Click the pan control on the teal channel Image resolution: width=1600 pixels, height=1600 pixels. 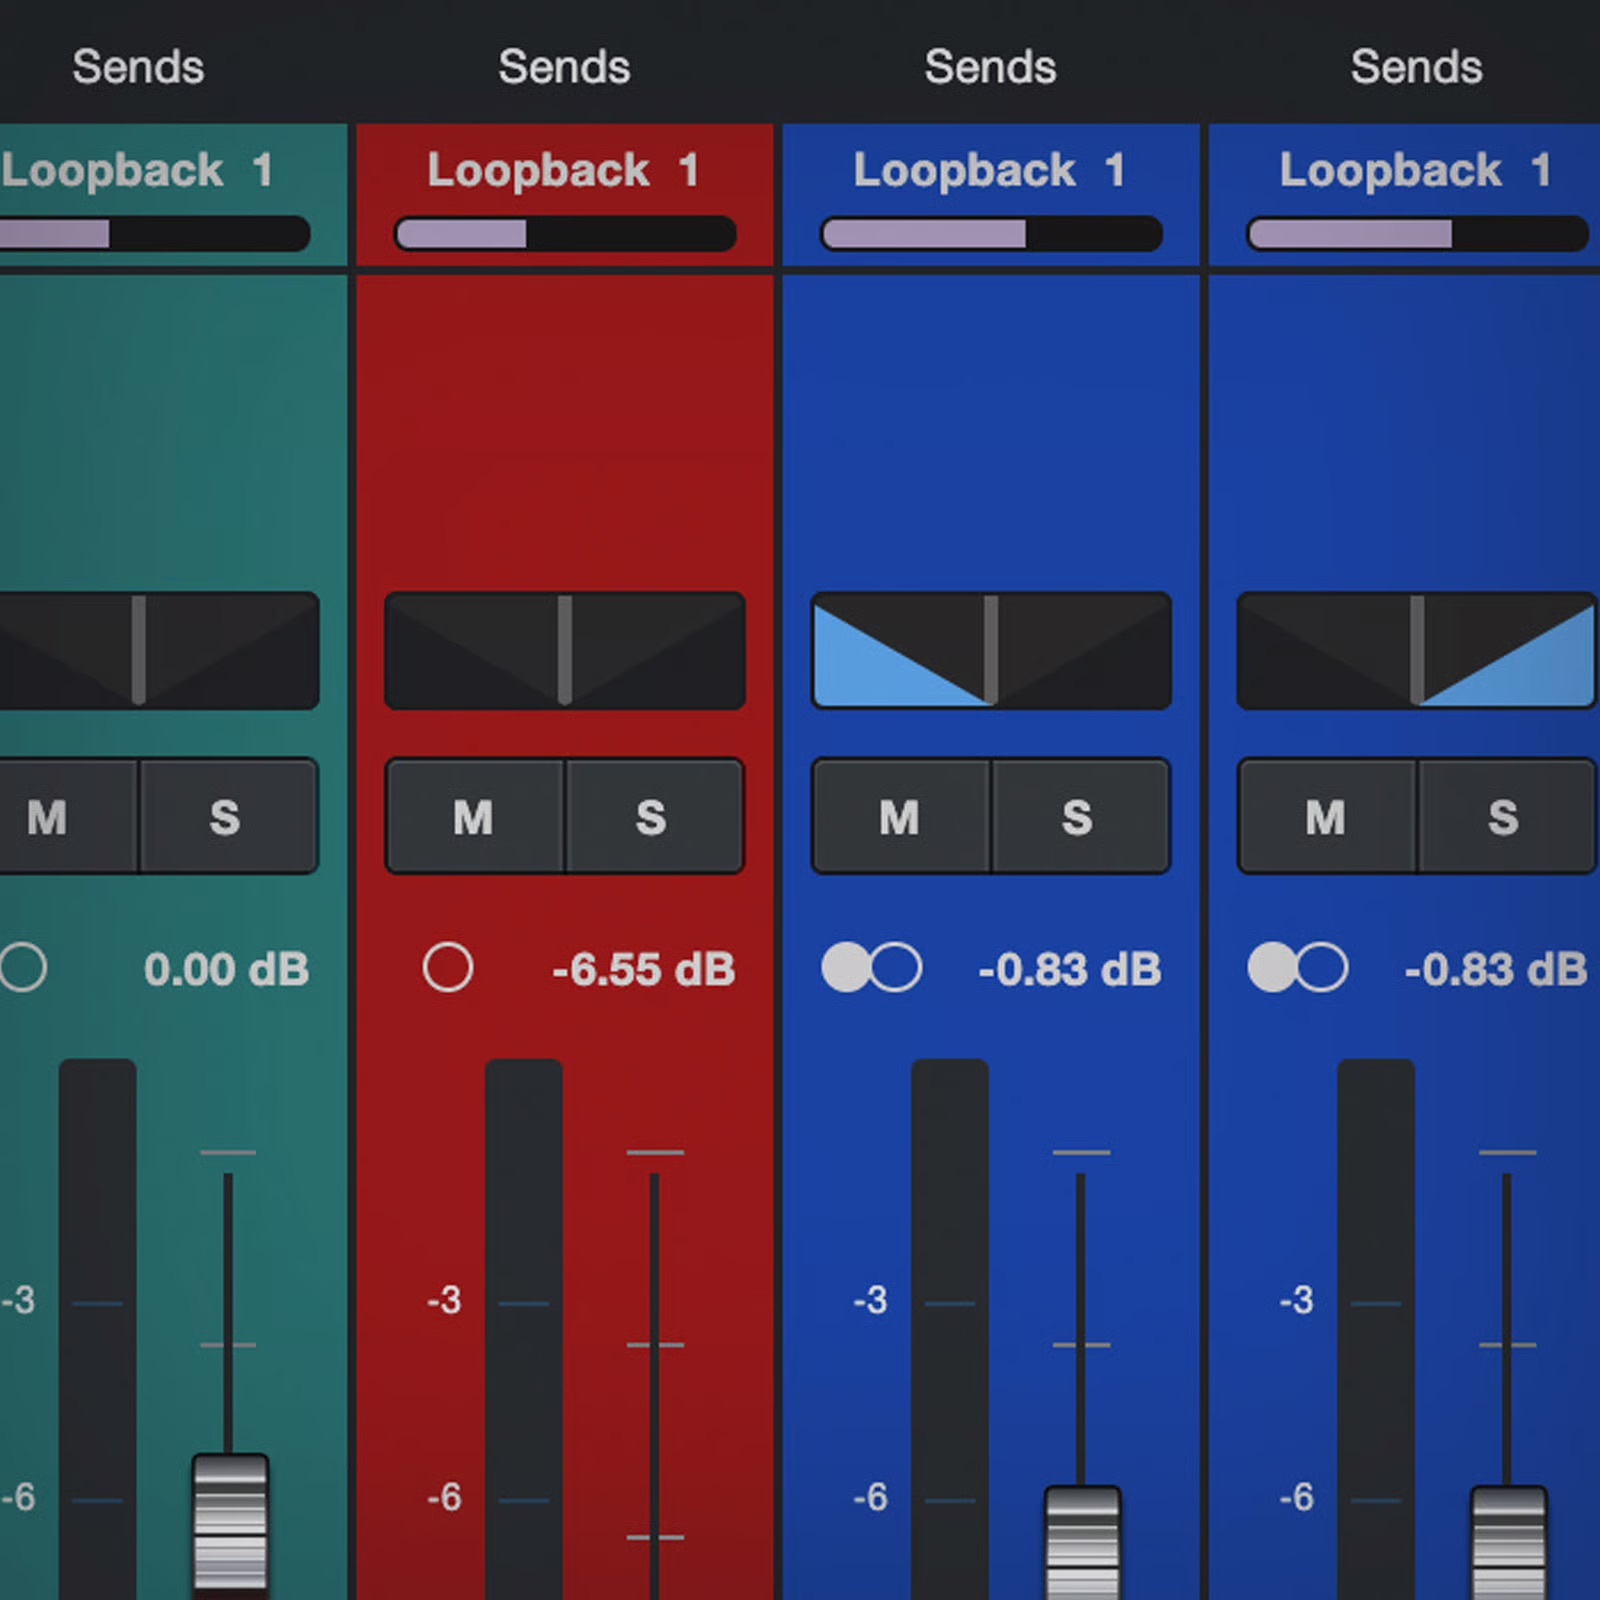pyautogui.click(x=150, y=651)
